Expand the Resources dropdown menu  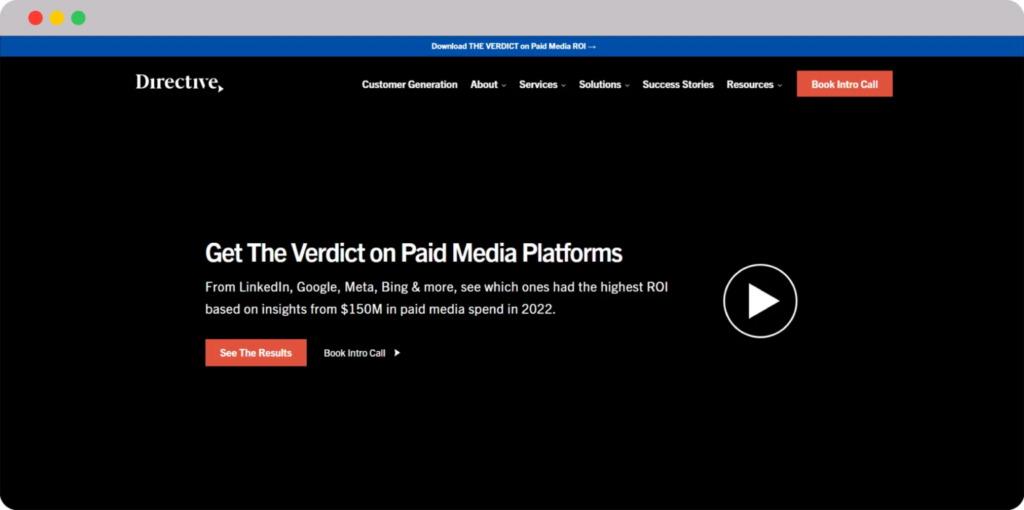tap(754, 85)
